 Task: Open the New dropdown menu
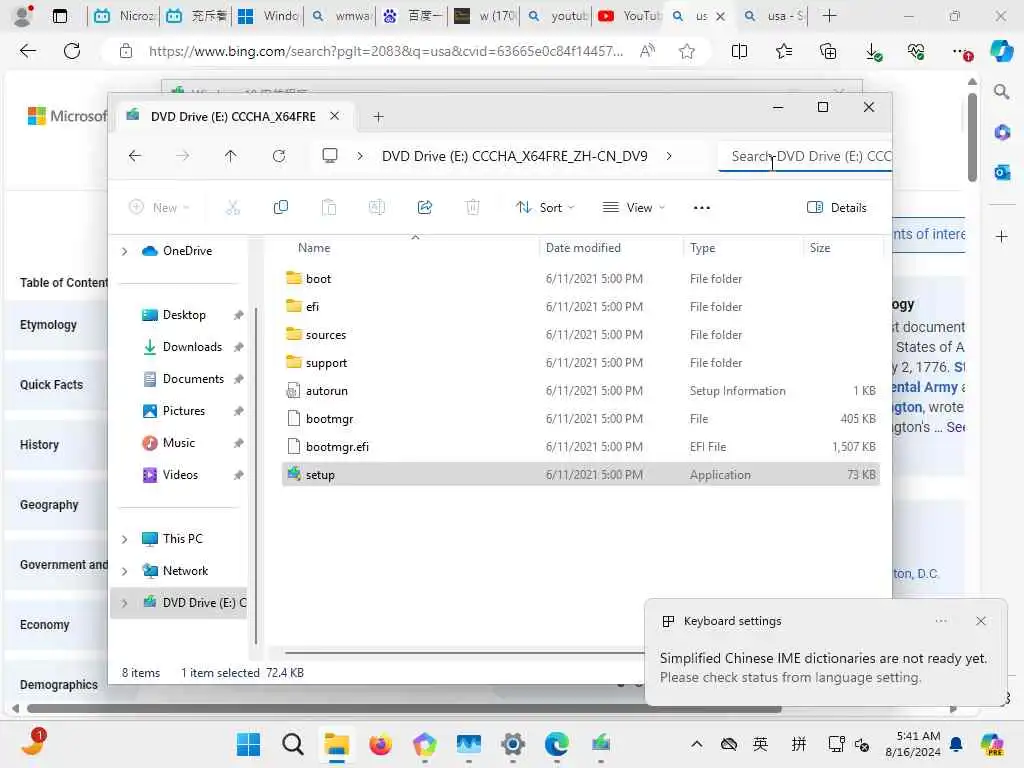coord(158,208)
